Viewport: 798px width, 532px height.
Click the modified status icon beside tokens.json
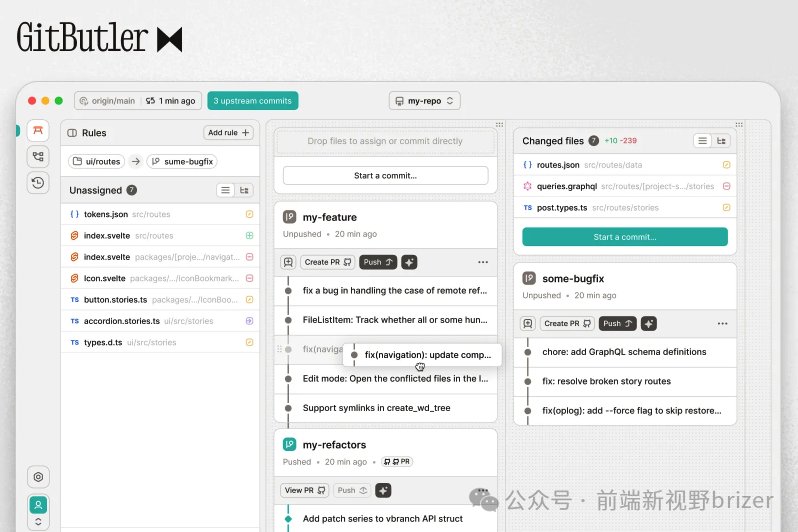(x=249, y=214)
